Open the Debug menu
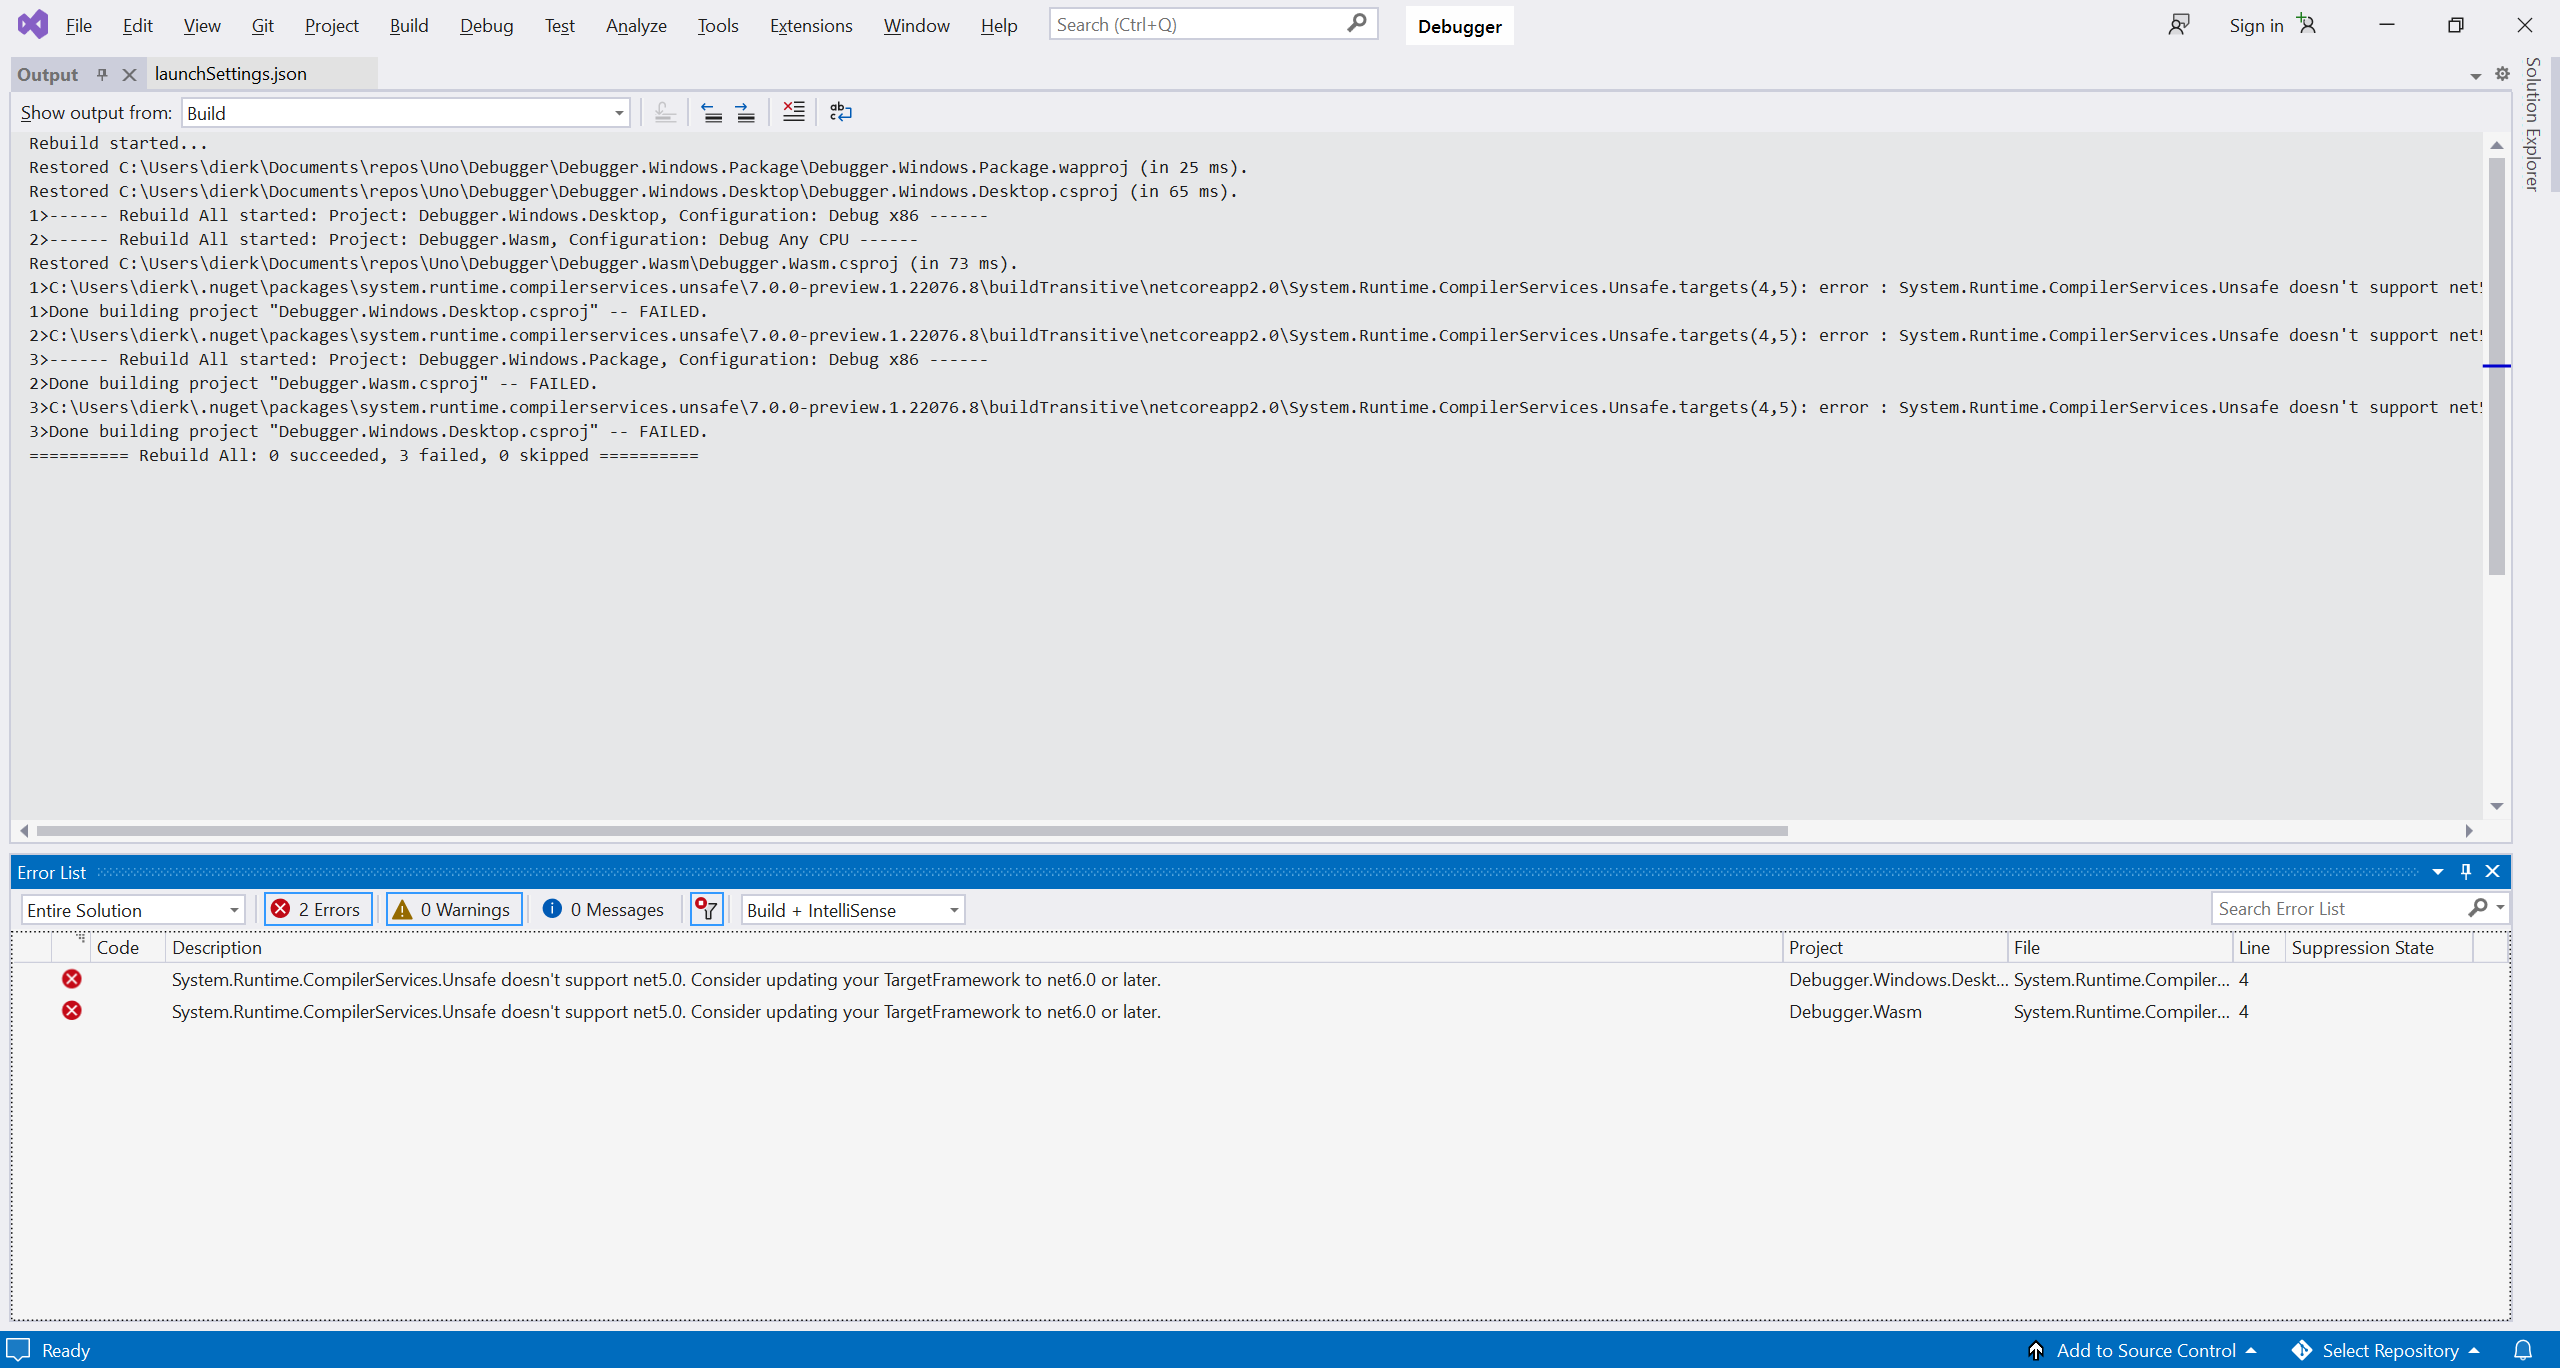Image resolution: width=2560 pixels, height=1368 pixels. tap(486, 25)
